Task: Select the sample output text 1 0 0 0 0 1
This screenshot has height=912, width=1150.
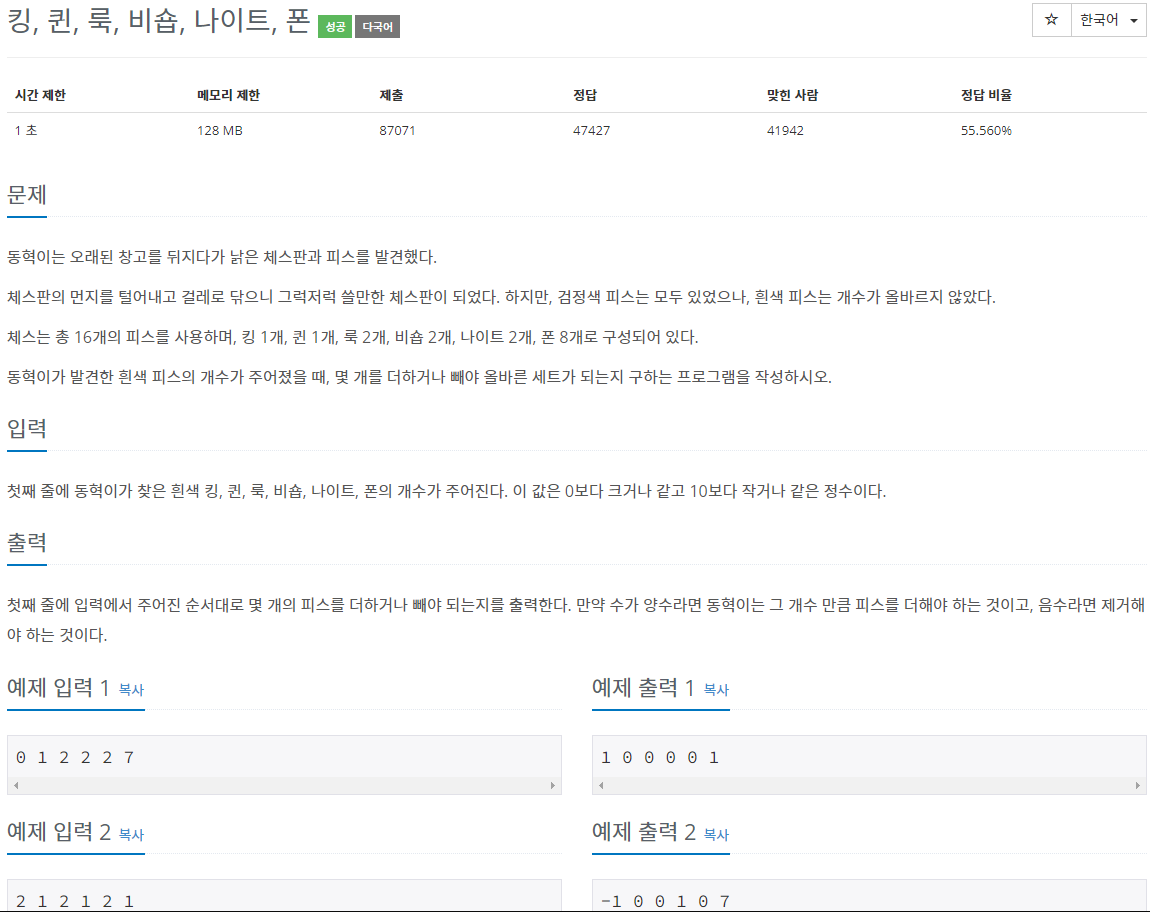Action: 658,757
